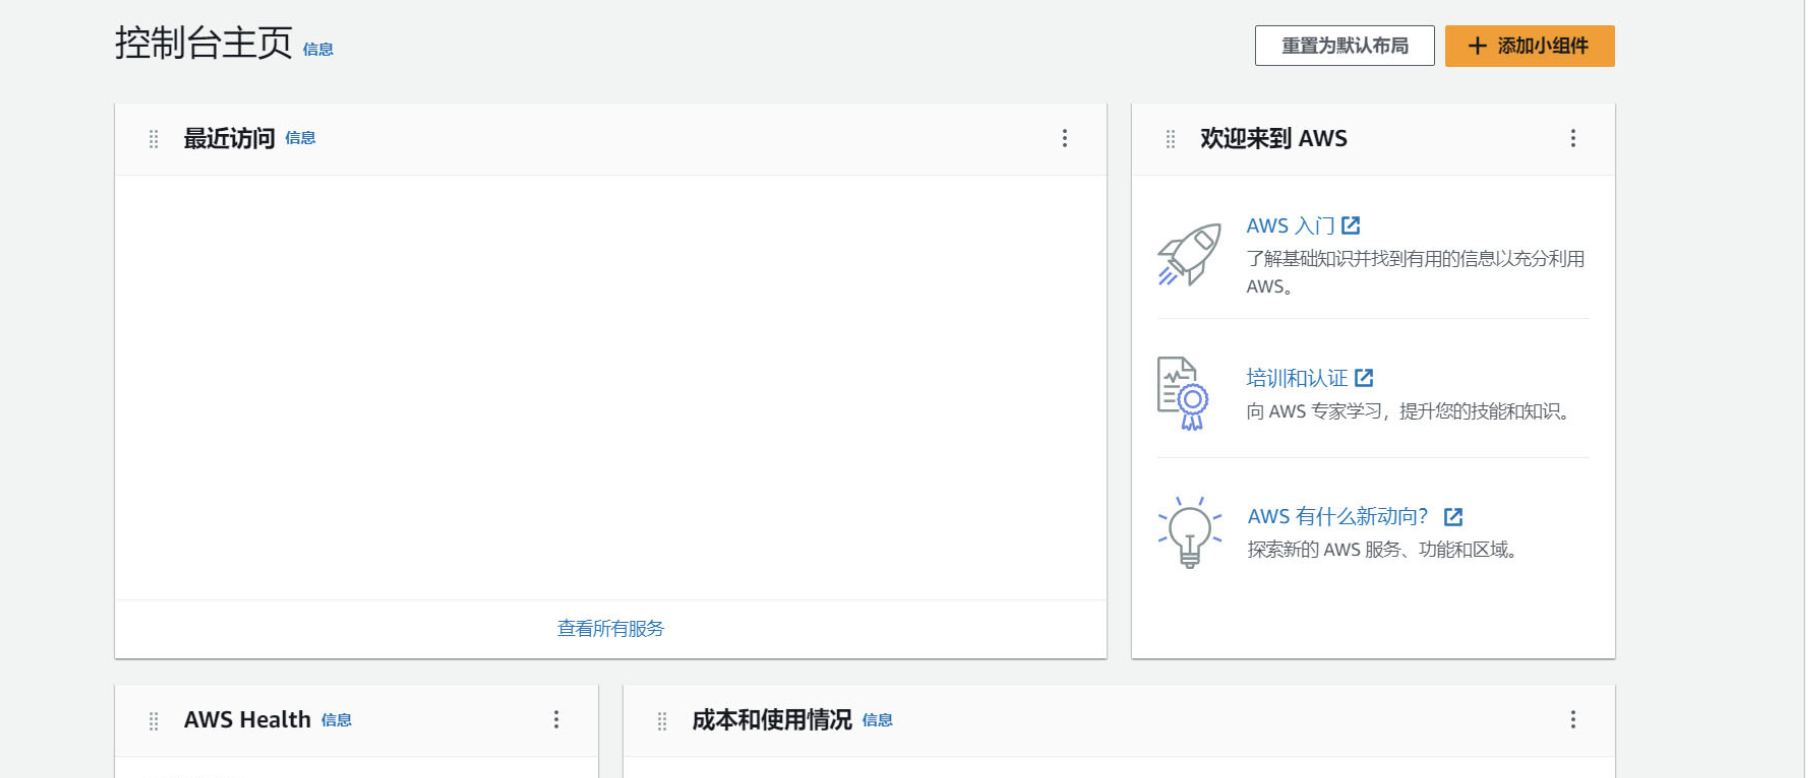Click the rocket icon for AWS 入门
This screenshot has width=1808, height=778.
(1189, 255)
